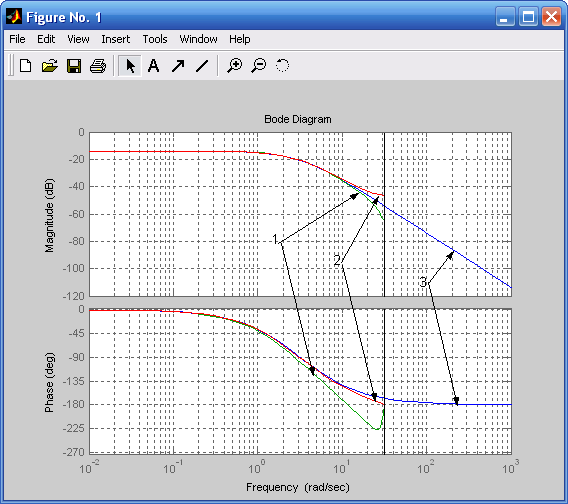568x504 pixels.
Task: Open the Tools menu
Action: tap(155, 39)
